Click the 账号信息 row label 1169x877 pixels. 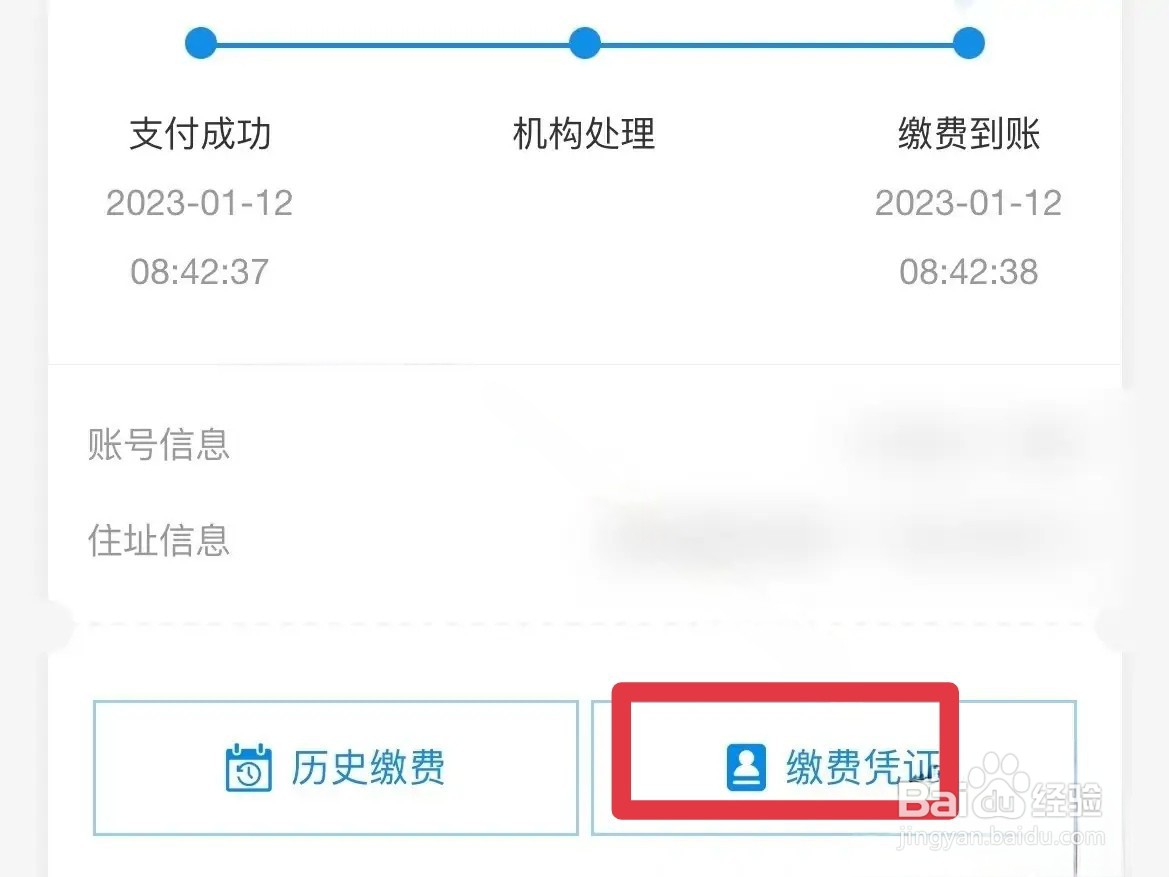pos(159,444)
